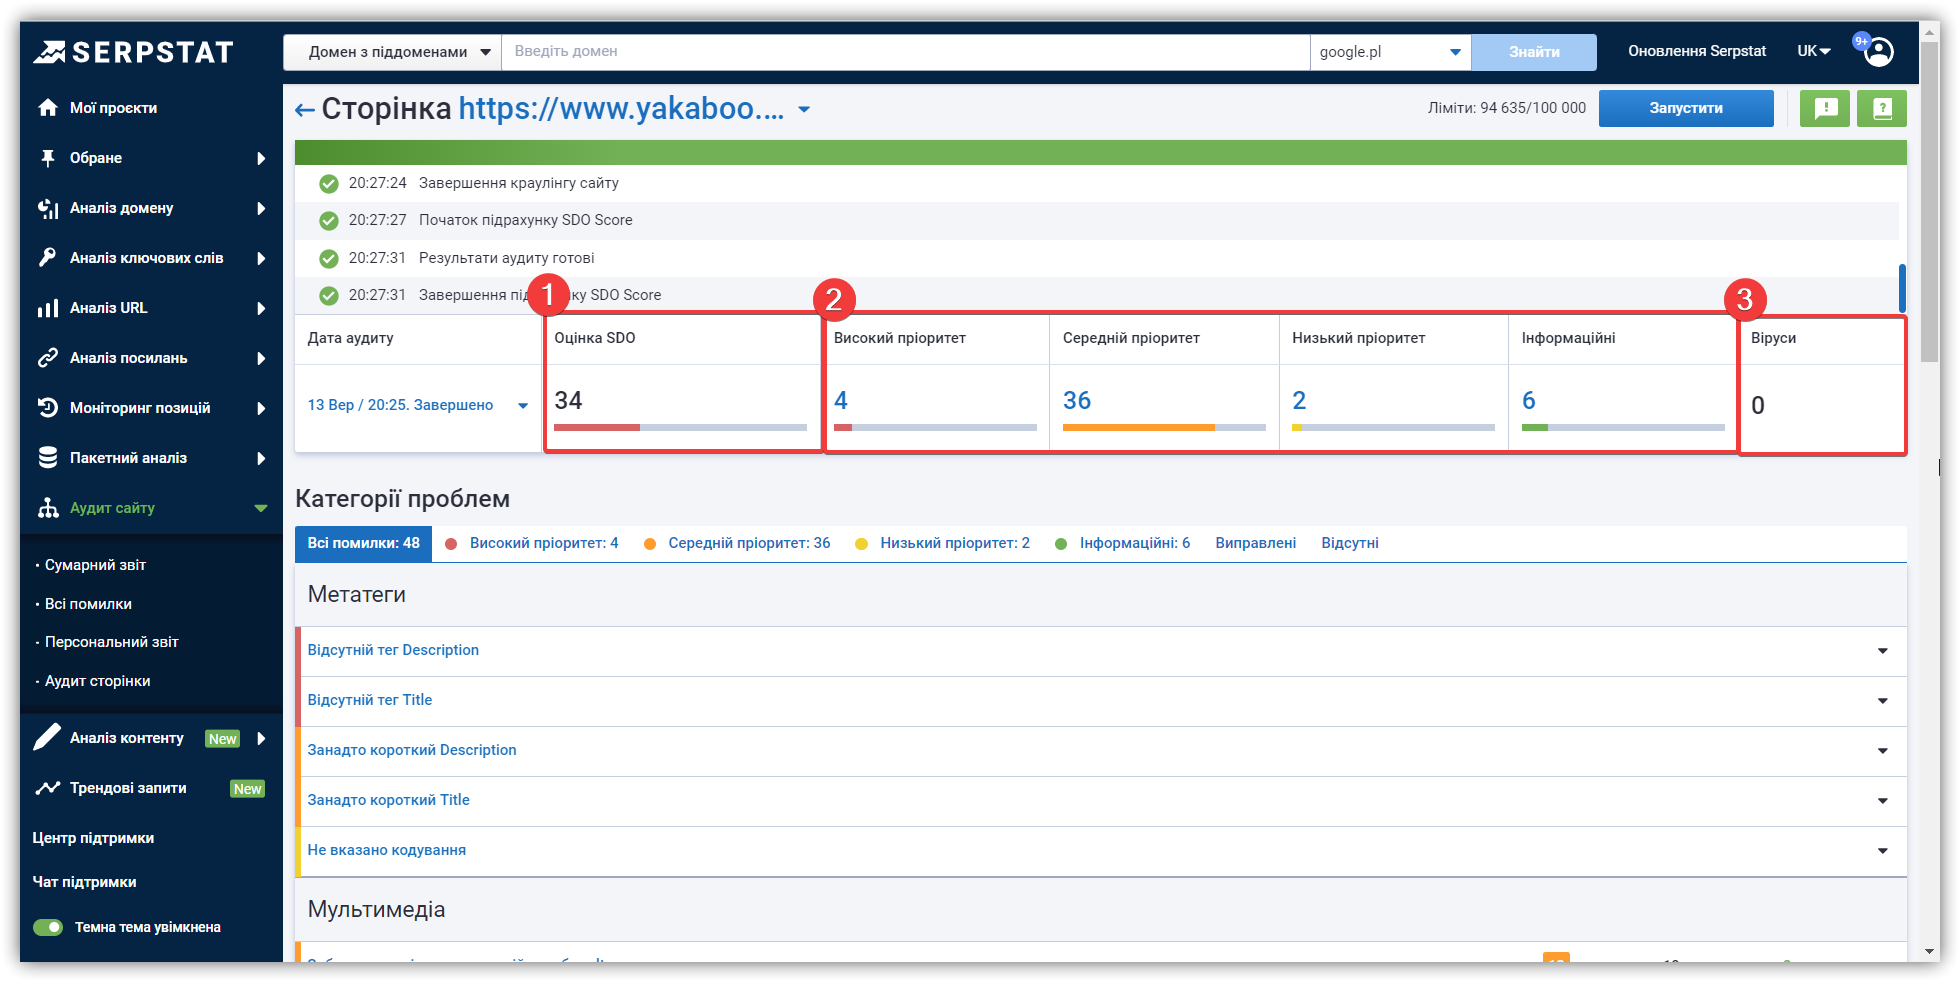This screenshot has height=982, width=1960.
Task: Click the trend line icon for Трендові запити
Action: tap(48, 788)
